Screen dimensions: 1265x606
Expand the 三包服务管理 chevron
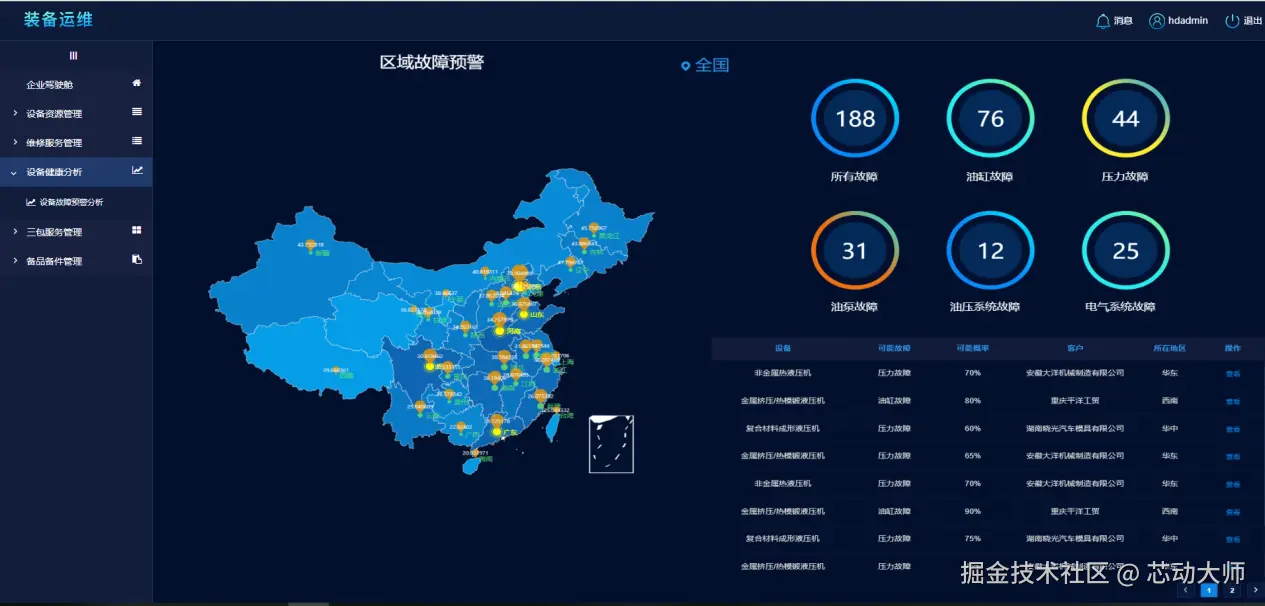[14, 231]
